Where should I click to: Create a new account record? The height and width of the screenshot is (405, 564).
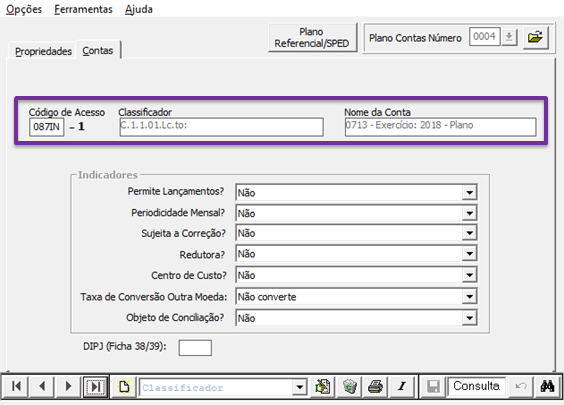124,387
